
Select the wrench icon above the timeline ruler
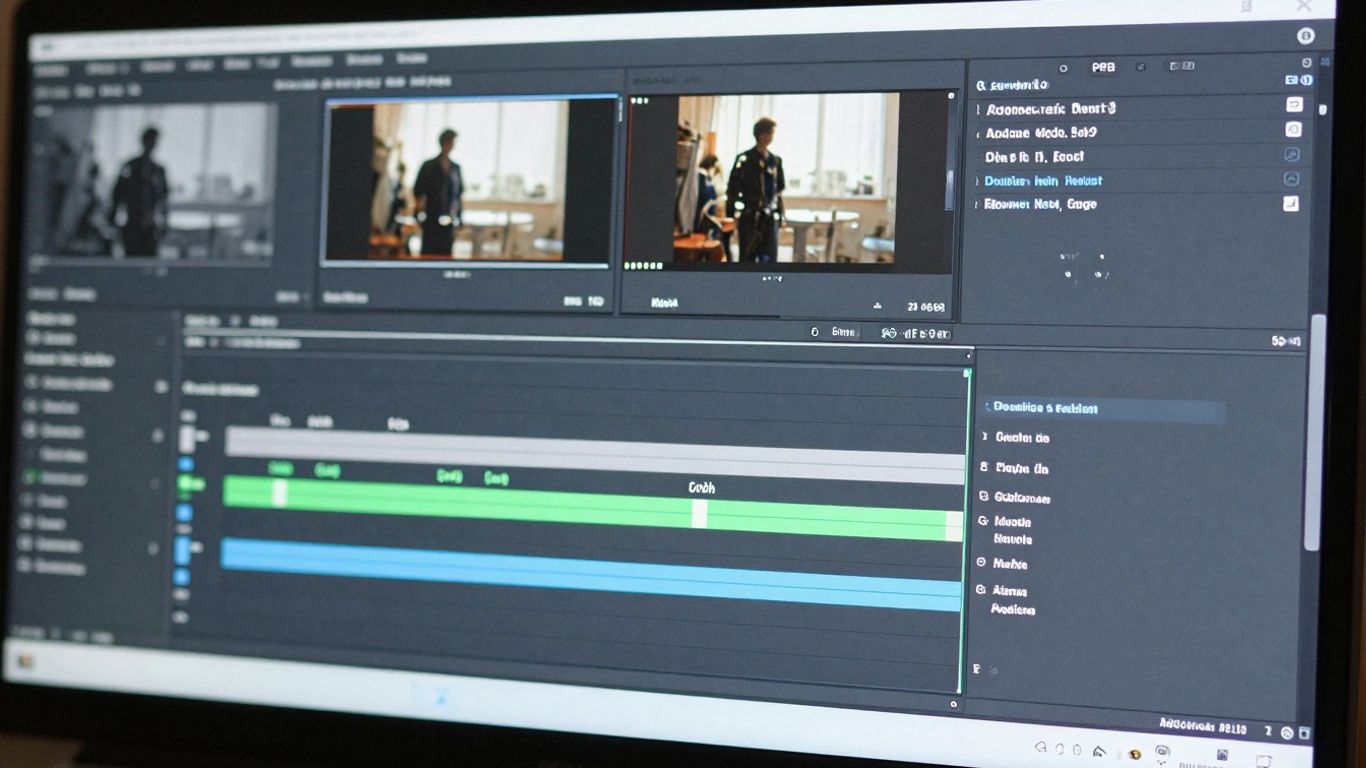[814, 332]
